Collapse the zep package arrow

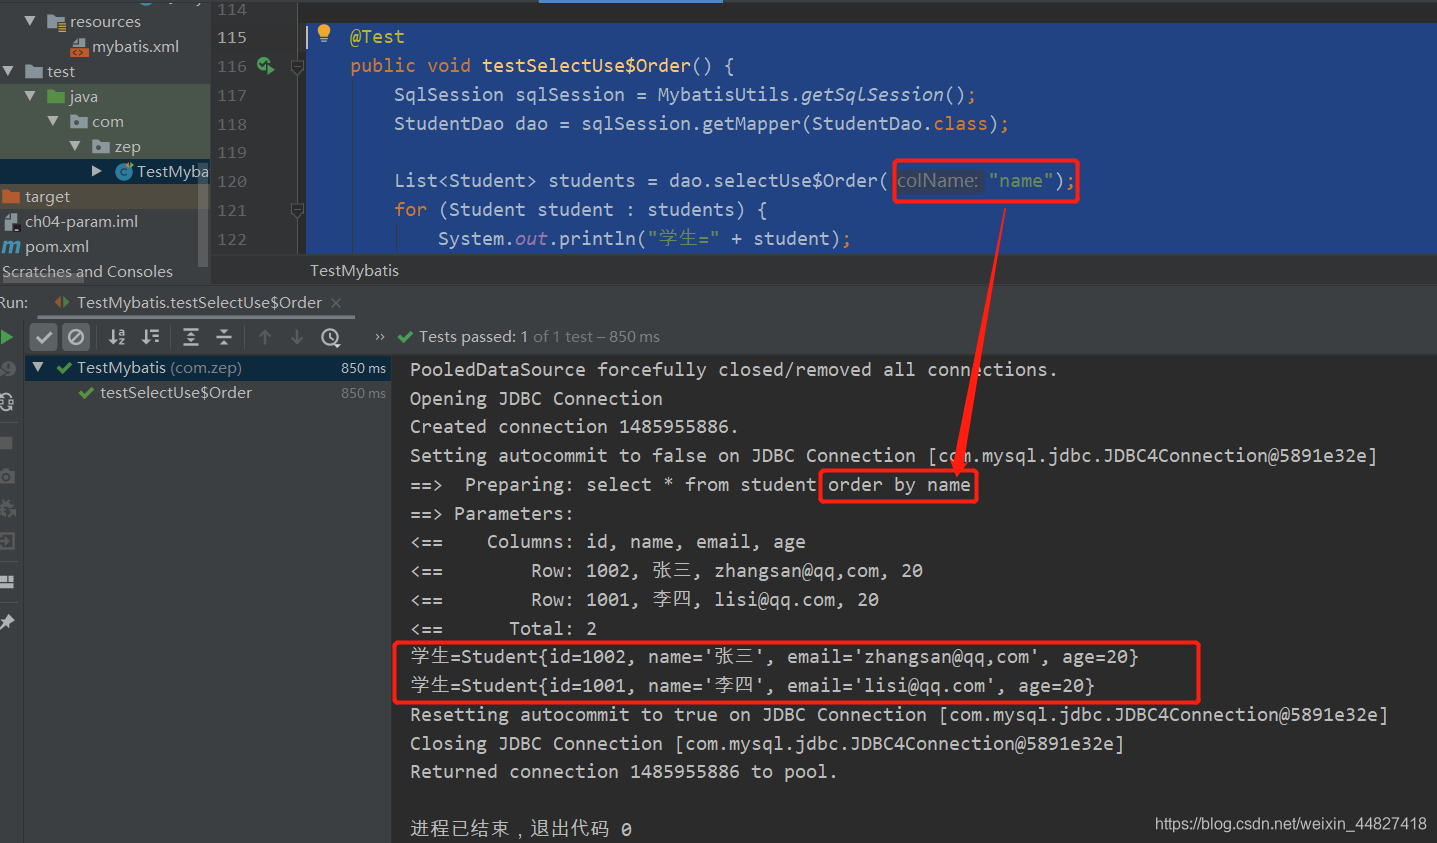pyautogui.click(x=75, y=146)
